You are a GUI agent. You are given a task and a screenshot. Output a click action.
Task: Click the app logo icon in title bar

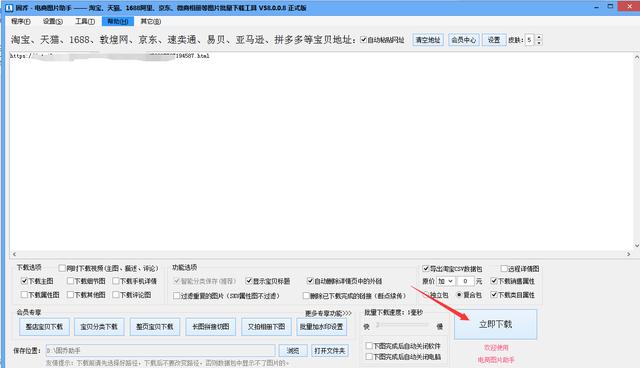(9, 8)
